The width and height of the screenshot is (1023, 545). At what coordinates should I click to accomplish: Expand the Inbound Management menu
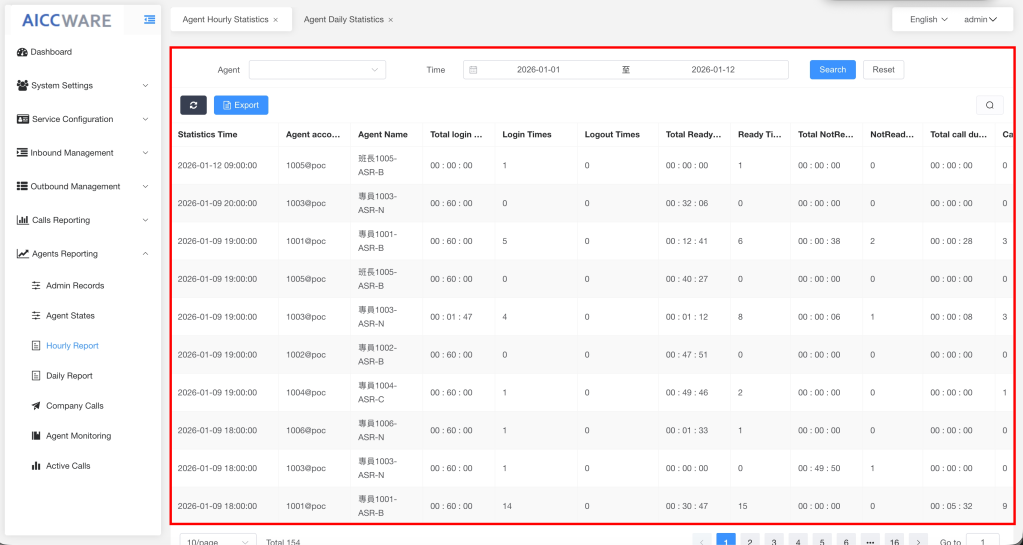coord(145,153)
